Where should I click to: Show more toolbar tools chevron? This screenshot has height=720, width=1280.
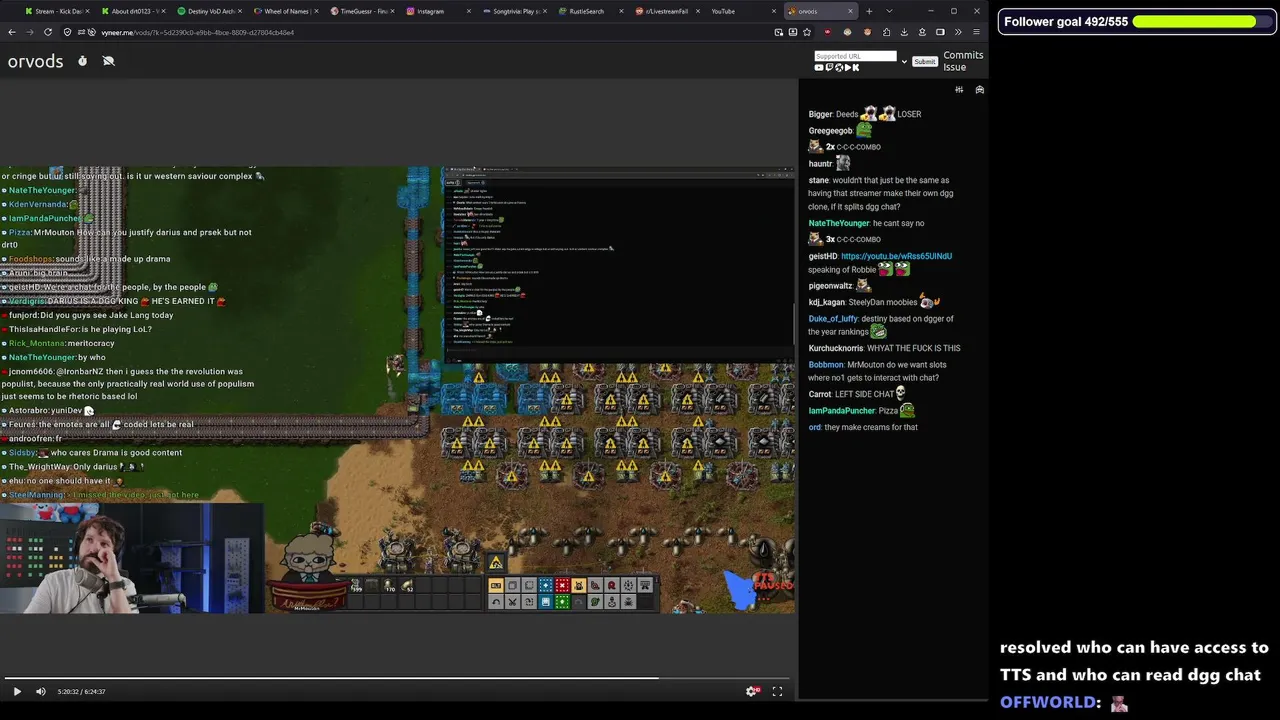pos(958,32)
